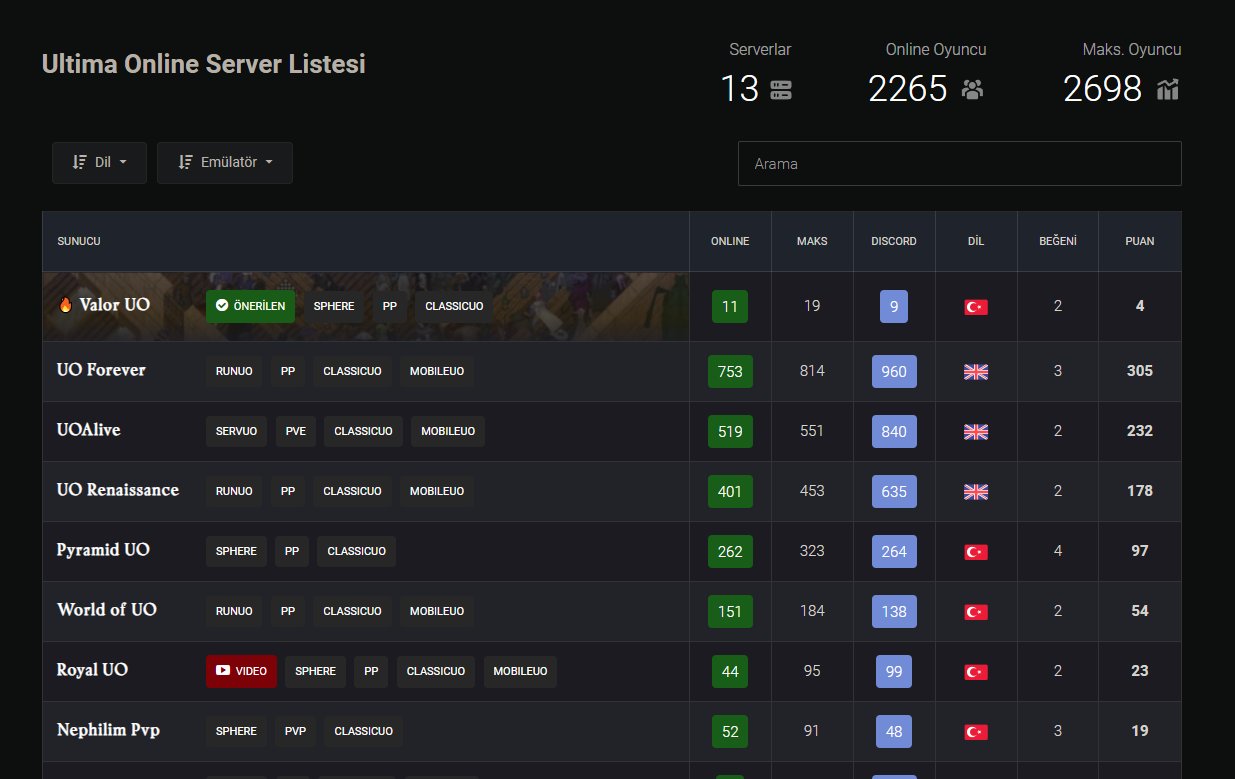Click the SERVUO tag in UOAlive row
This screenshot has height=779, width=1235.
pyautogui.click(x=236, y=431)
